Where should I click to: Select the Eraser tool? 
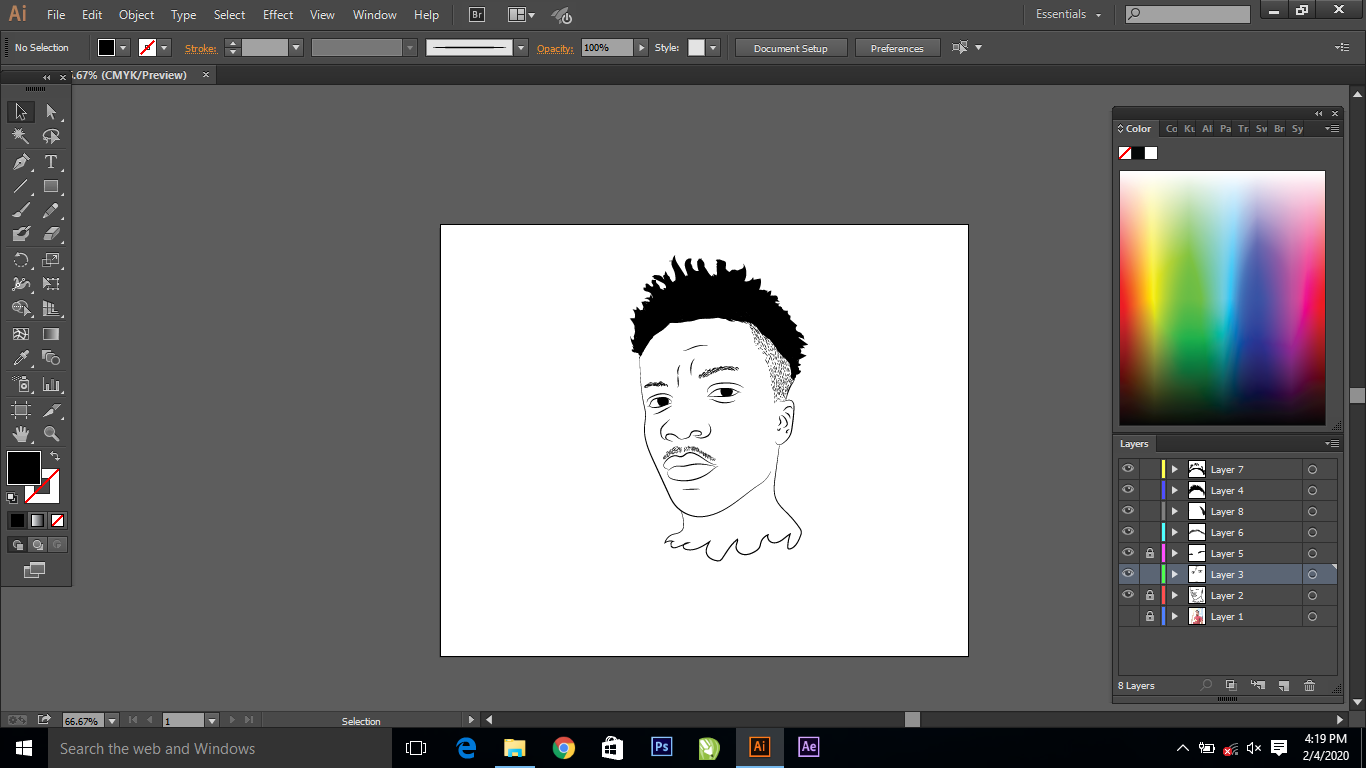(x=51, y=234)
